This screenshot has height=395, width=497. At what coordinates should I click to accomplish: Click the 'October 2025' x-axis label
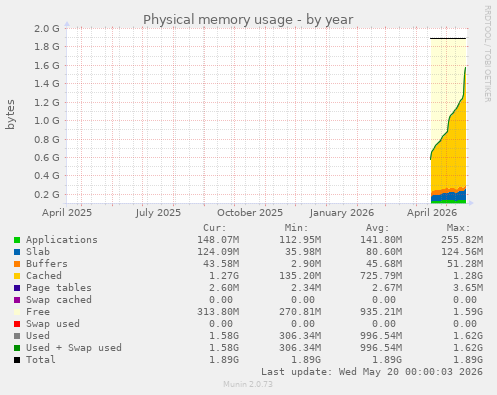[250, 213]
